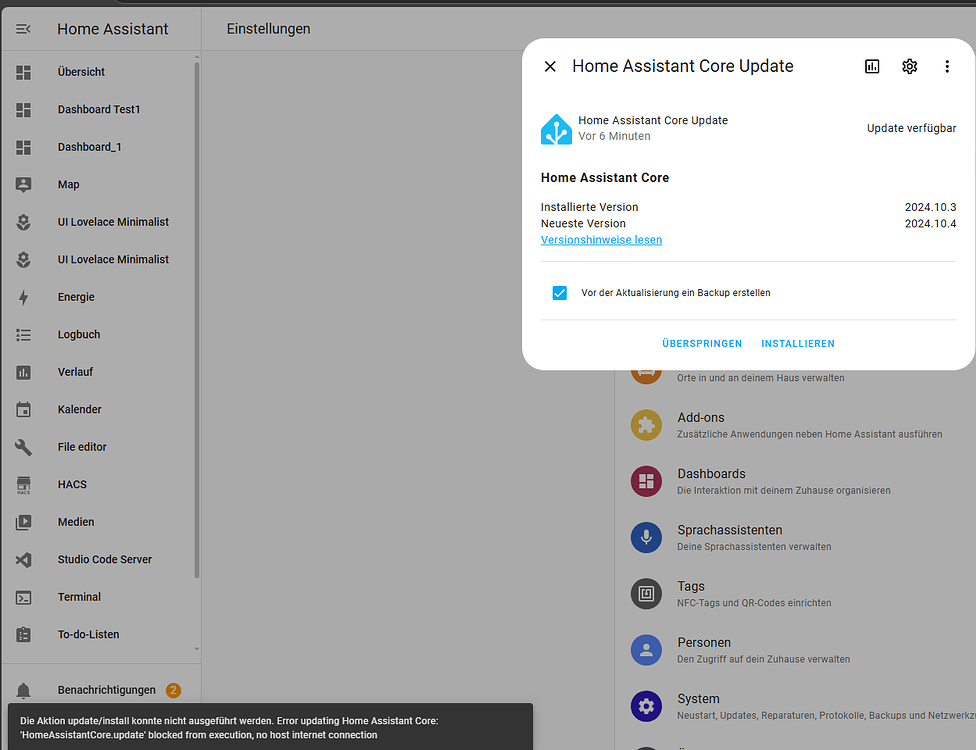976x750 pixels.
Task: Click the Tags entry title text
Action: [691, 586]
